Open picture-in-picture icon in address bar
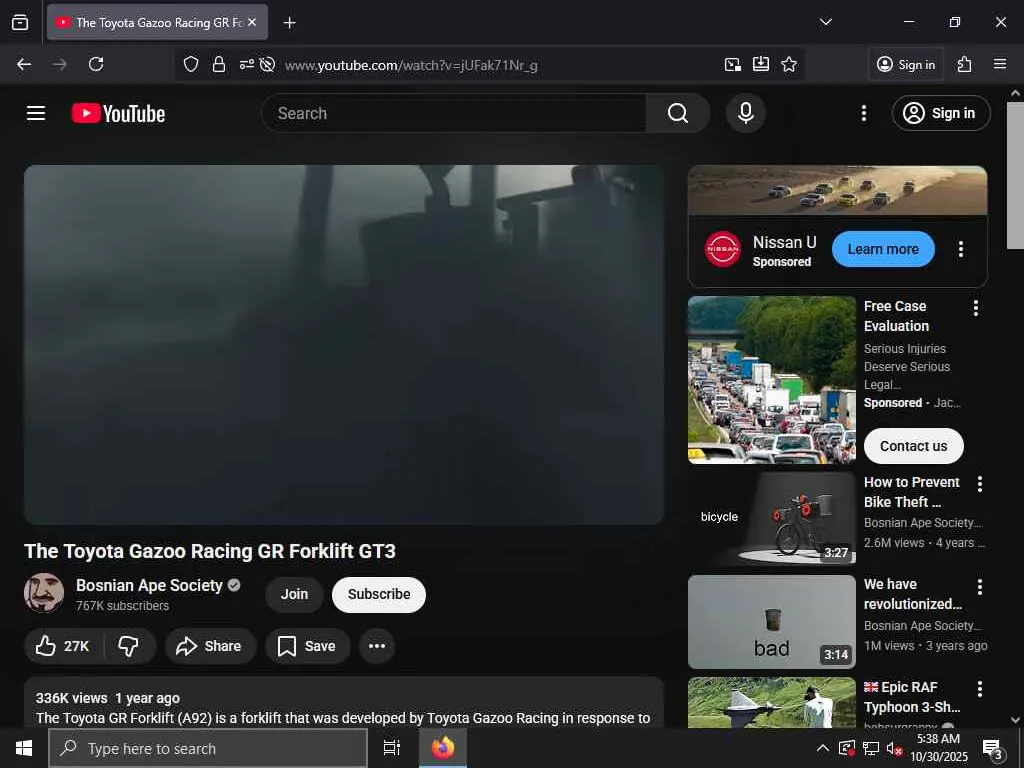The image size is (1024, 768). [x=733, y=64]
